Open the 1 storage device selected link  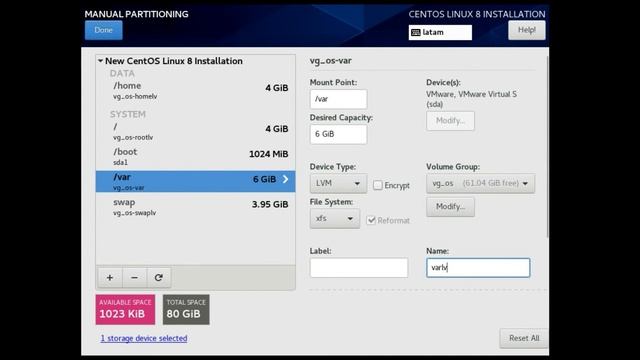click(x=144, y=338)
